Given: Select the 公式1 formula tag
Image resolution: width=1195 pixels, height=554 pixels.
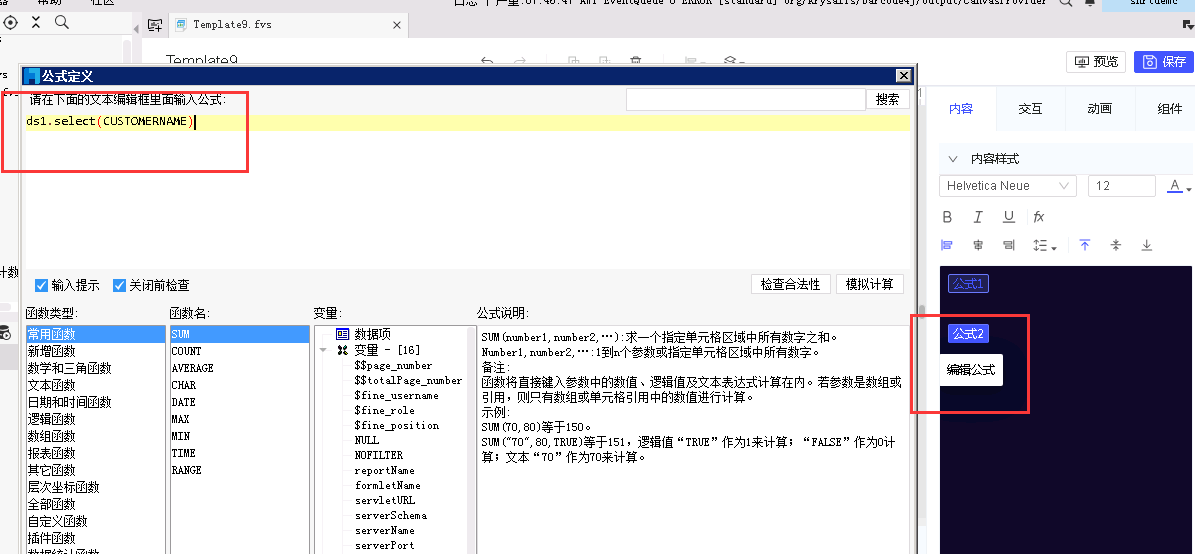Looking at the screenshot, I should (969, 283).
